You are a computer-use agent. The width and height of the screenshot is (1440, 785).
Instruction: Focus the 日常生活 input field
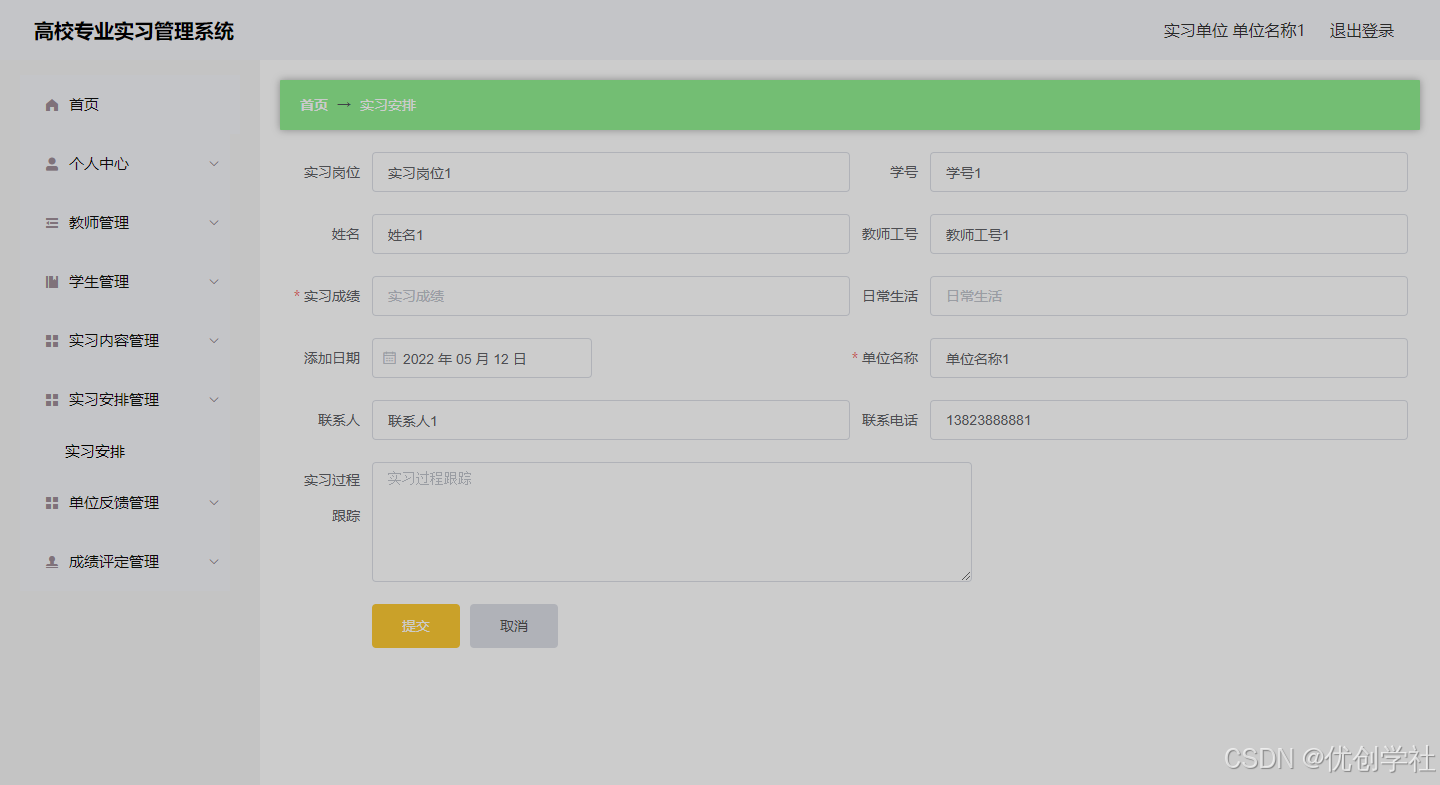click(1169, 296)
